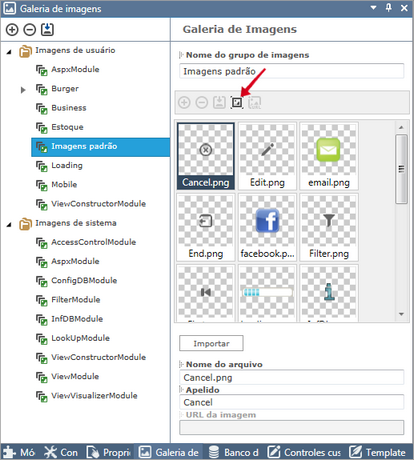Collapse the Imagens de sistema folder
This screenshot has width=414, height=460.
[9, 225]
